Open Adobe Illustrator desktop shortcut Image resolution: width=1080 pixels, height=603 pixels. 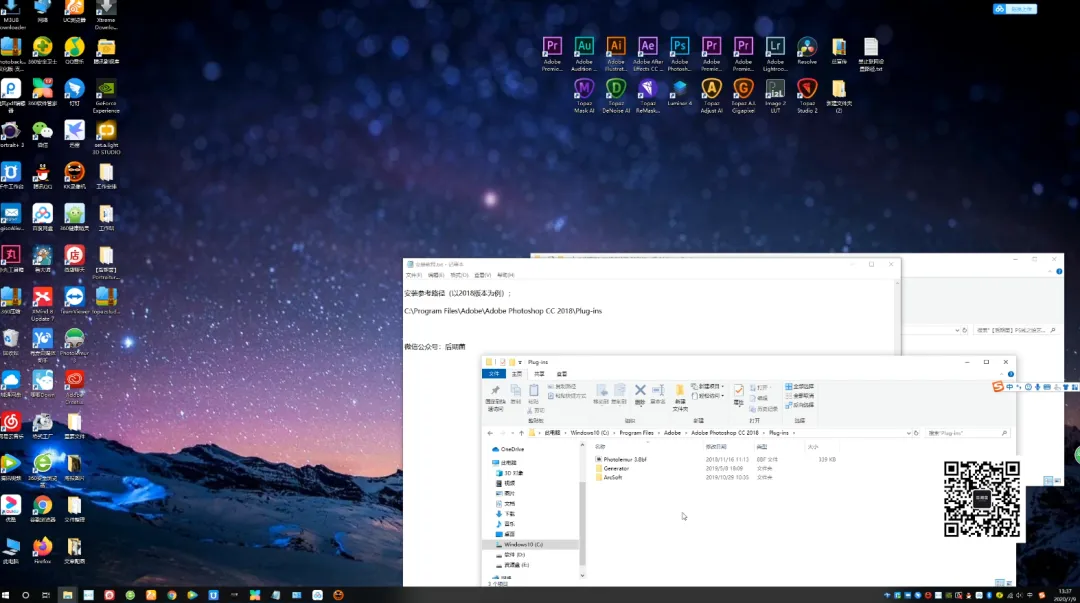[x=616, y=53]
